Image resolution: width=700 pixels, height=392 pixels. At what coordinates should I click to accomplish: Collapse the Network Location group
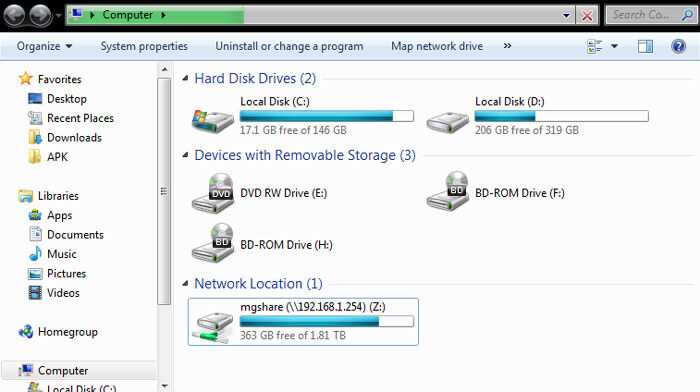coord(185,284)
